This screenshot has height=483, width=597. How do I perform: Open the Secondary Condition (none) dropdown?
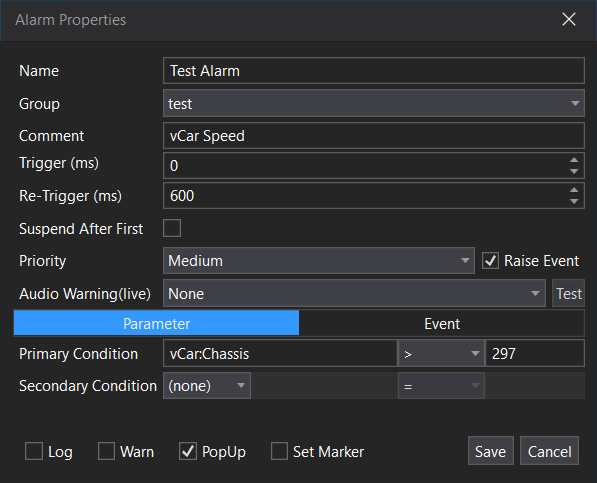click(x=207, y=386)
